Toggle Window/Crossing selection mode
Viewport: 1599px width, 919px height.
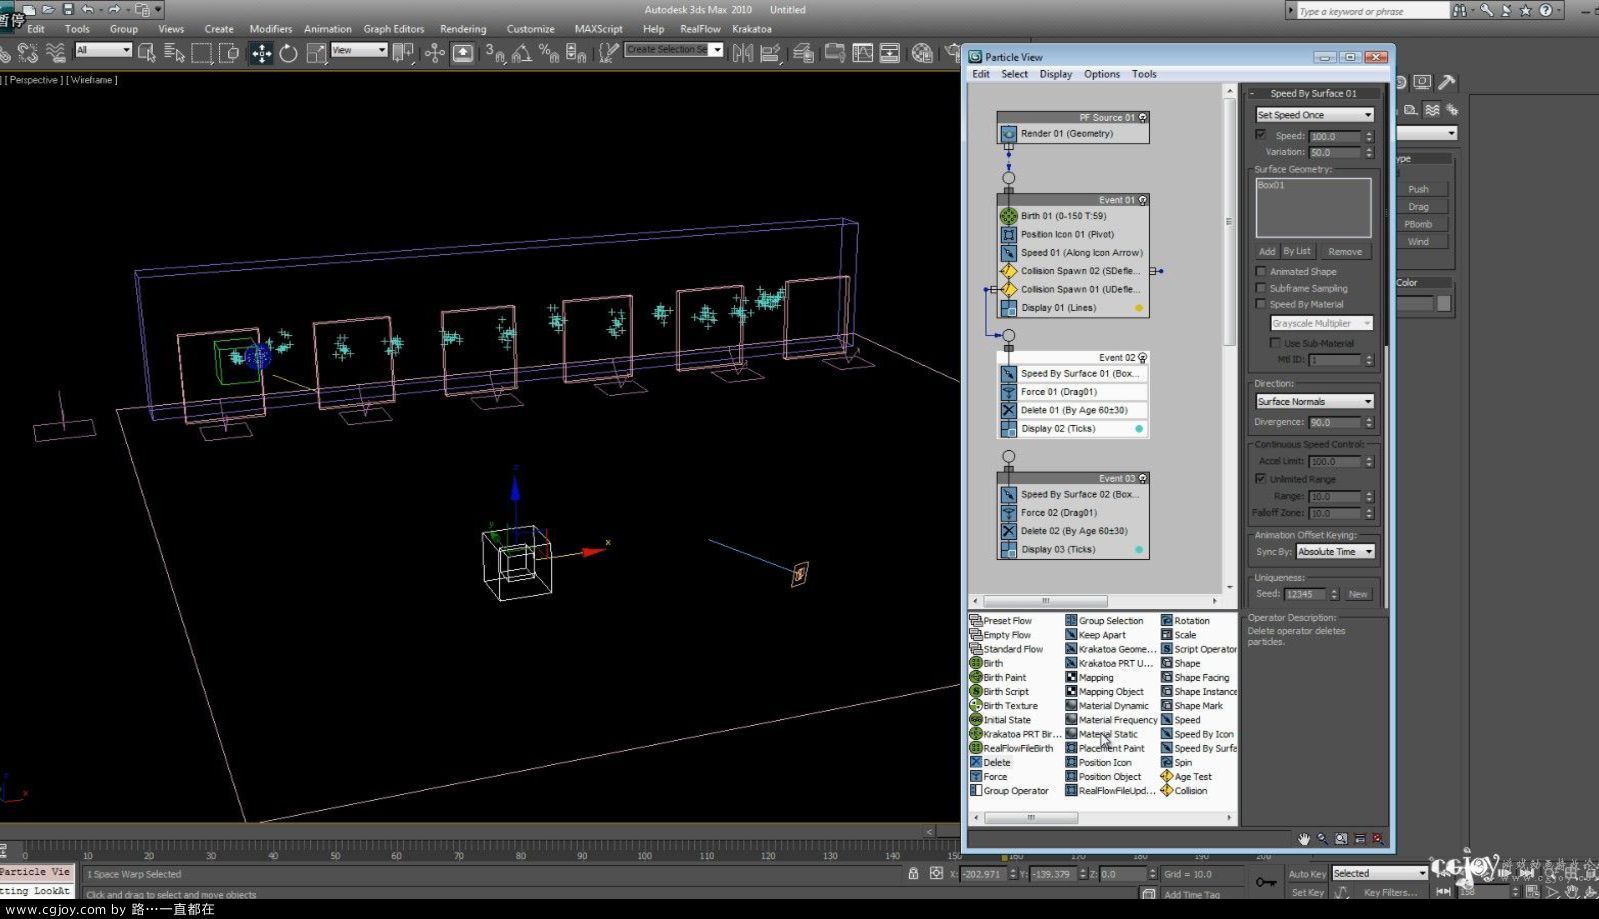229,53
